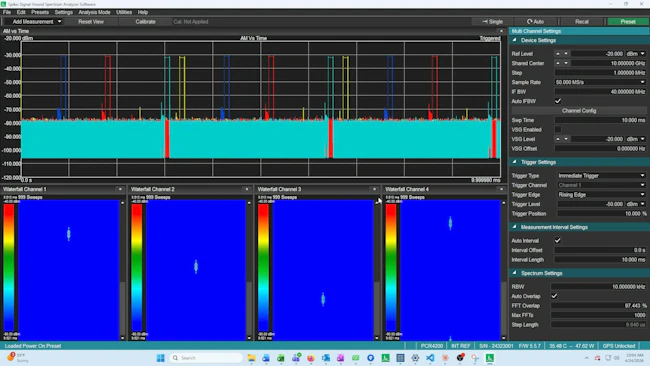
Task: Open the Trigger Type dropdown
Action: click(601, 176)
